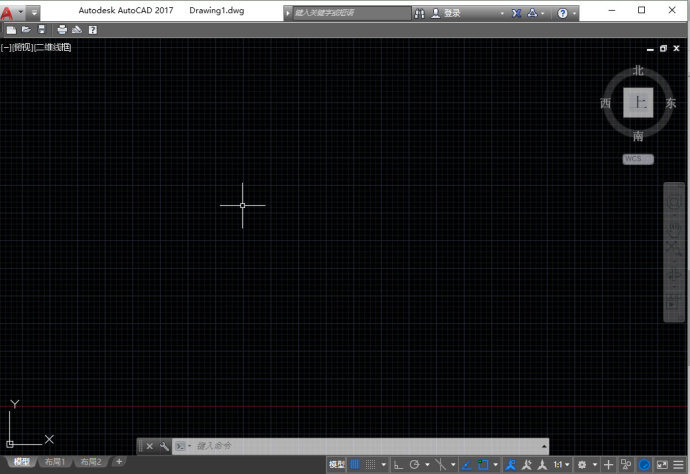This screenshot has width=690, height=474.
Task: Add a new layout with plus tab
Action: (119, 461)
